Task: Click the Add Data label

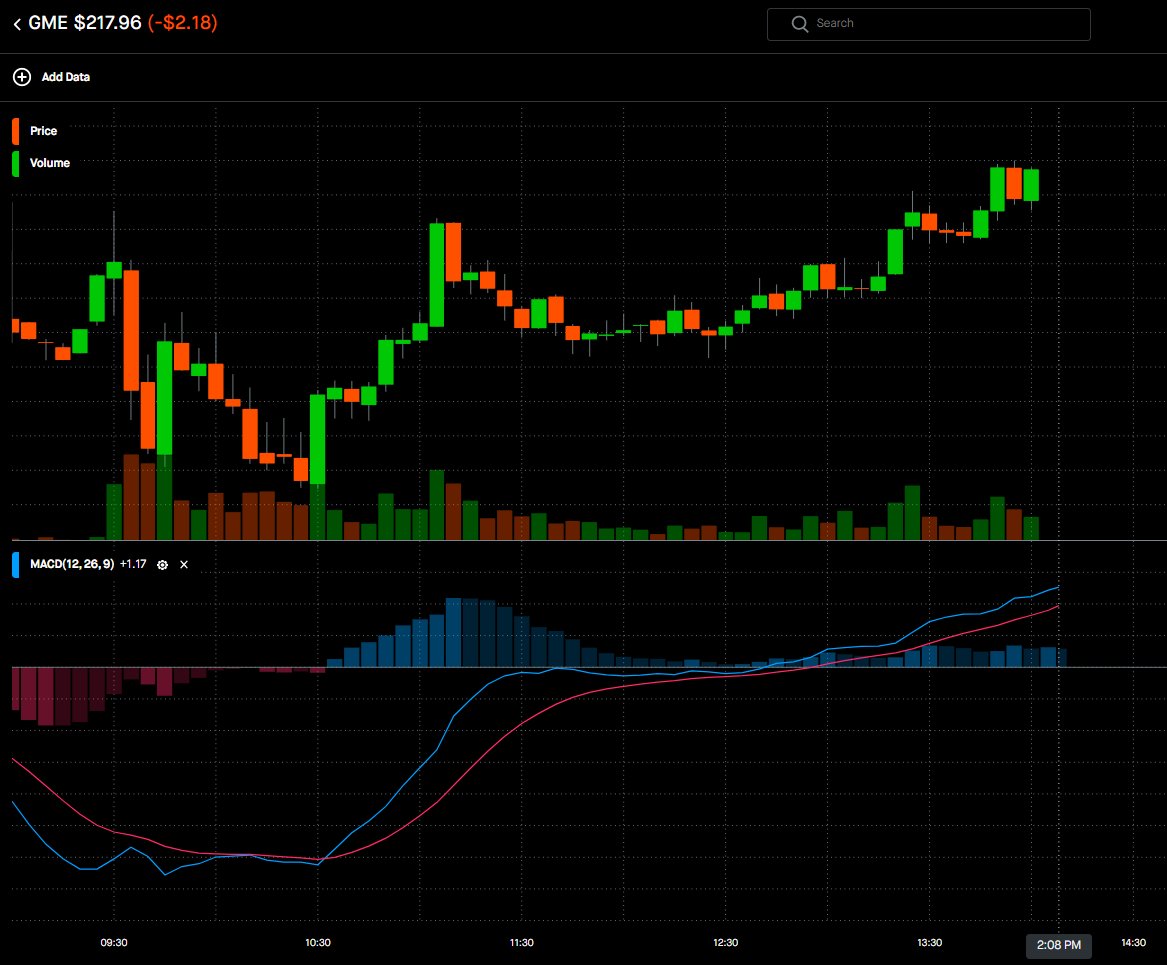Action: [65, 77]
